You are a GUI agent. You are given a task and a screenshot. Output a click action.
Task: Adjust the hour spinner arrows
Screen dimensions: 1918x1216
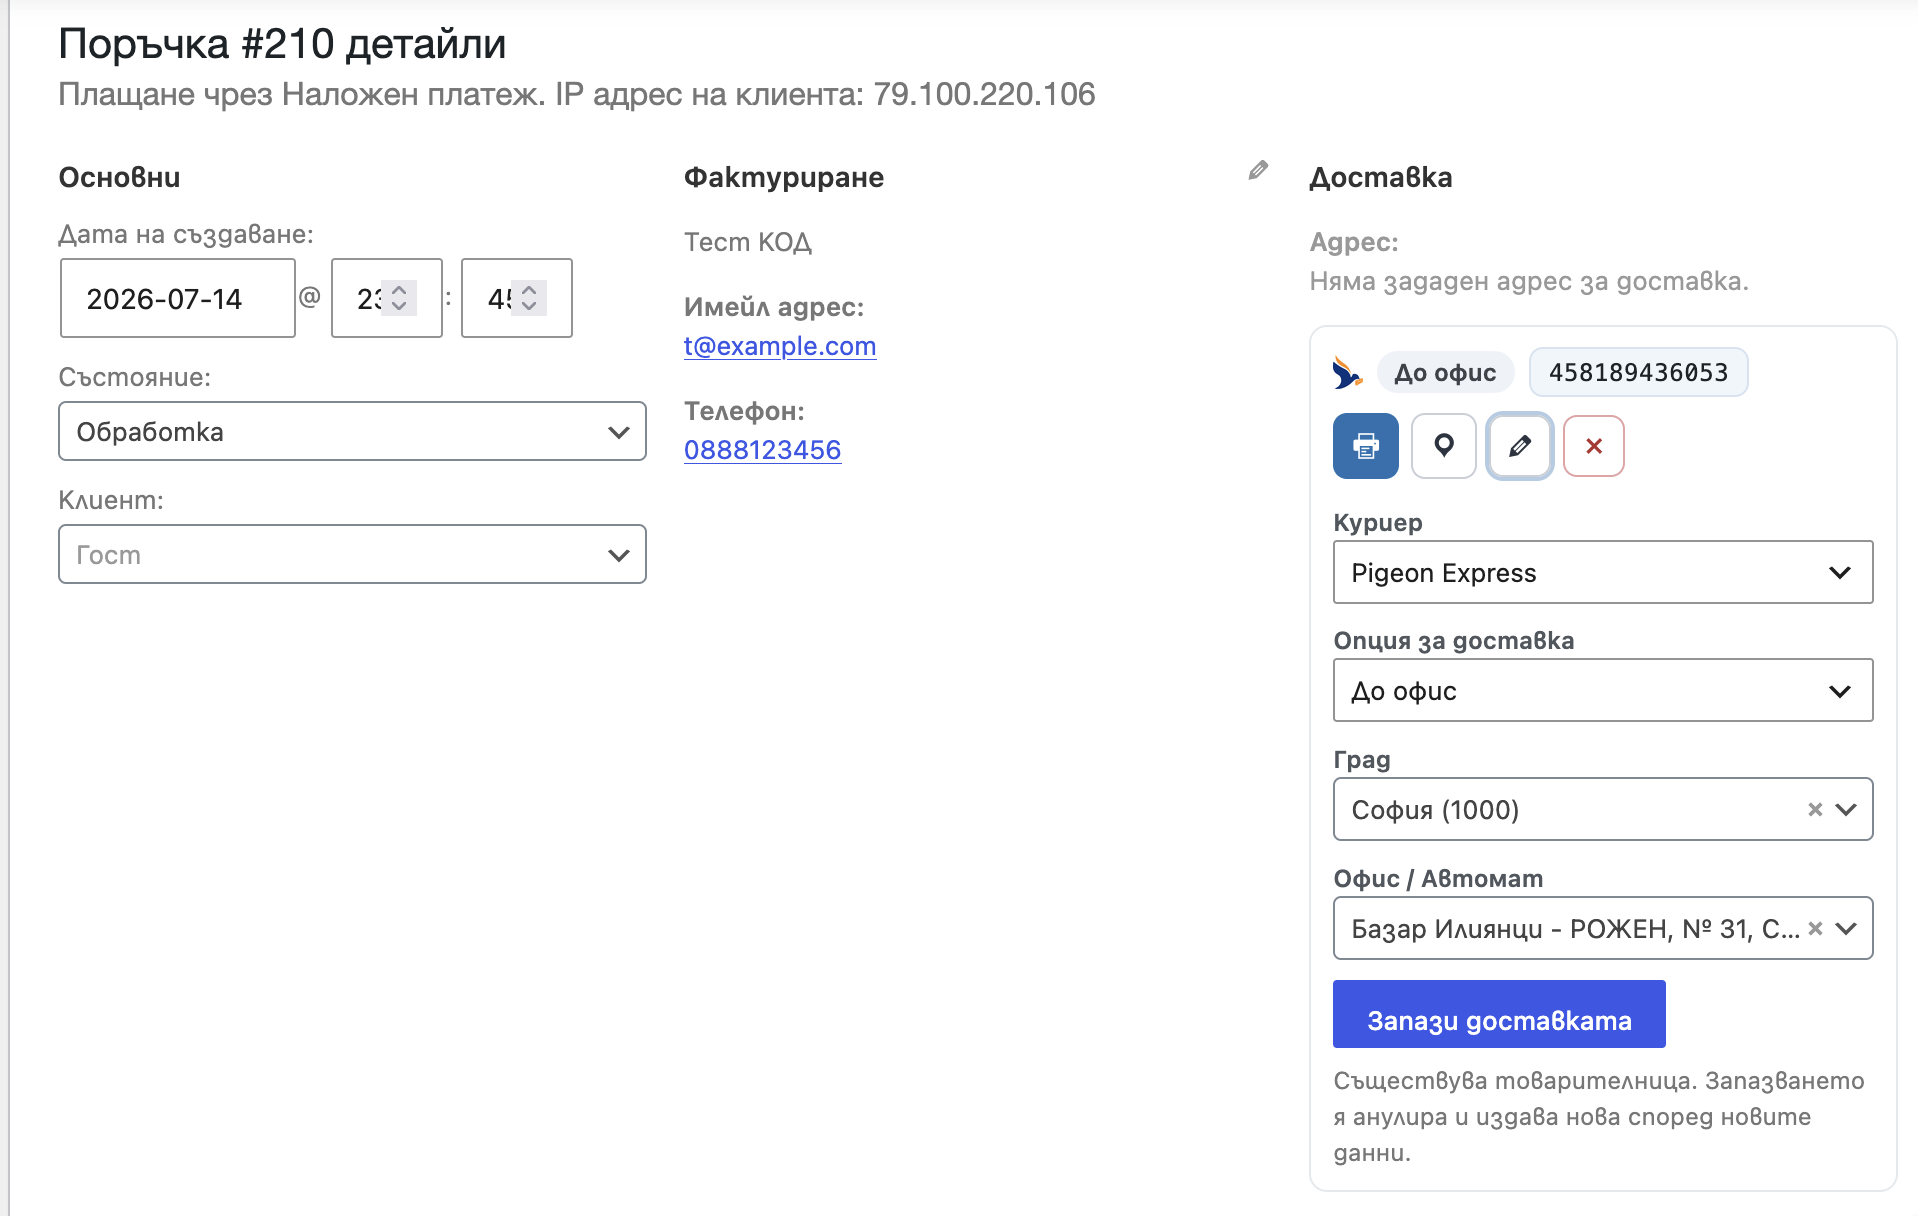point(399,297)
